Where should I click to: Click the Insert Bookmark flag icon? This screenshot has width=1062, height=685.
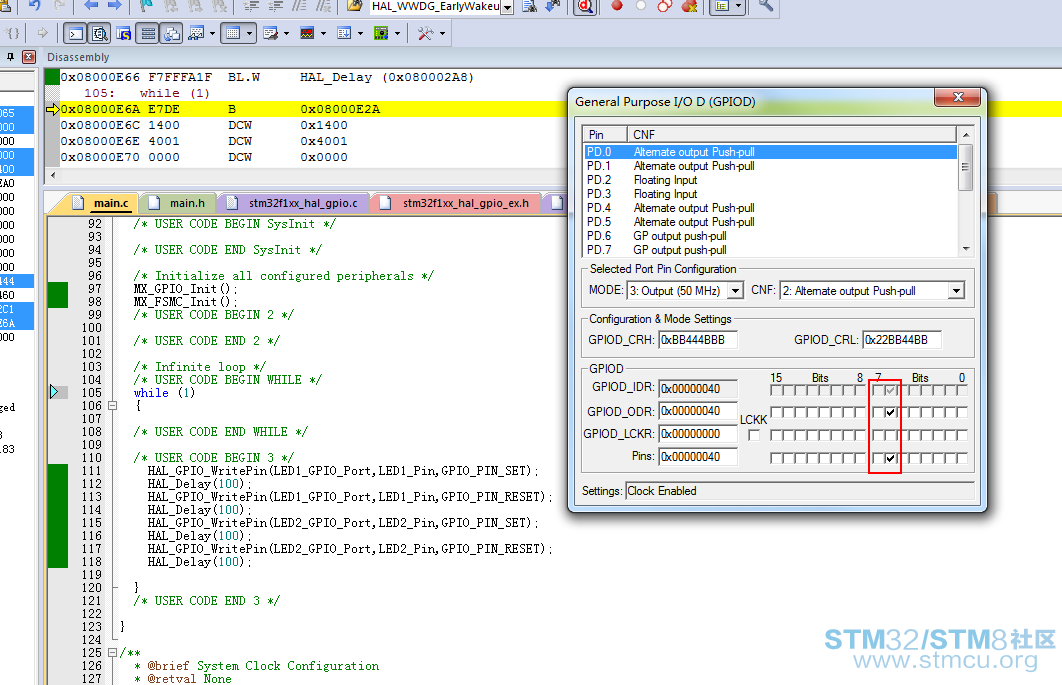(x=146, y=5)
